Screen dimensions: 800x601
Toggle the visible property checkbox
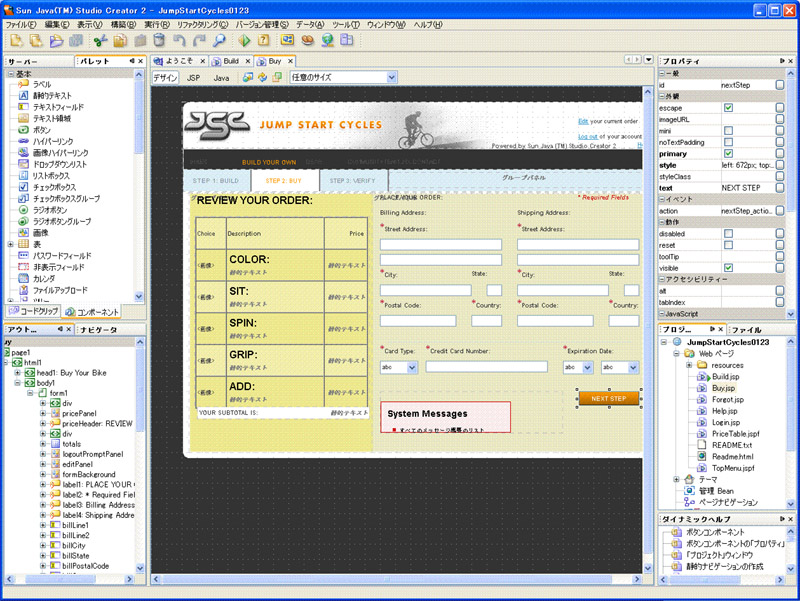pyautogui.click(x=729, y=267)
